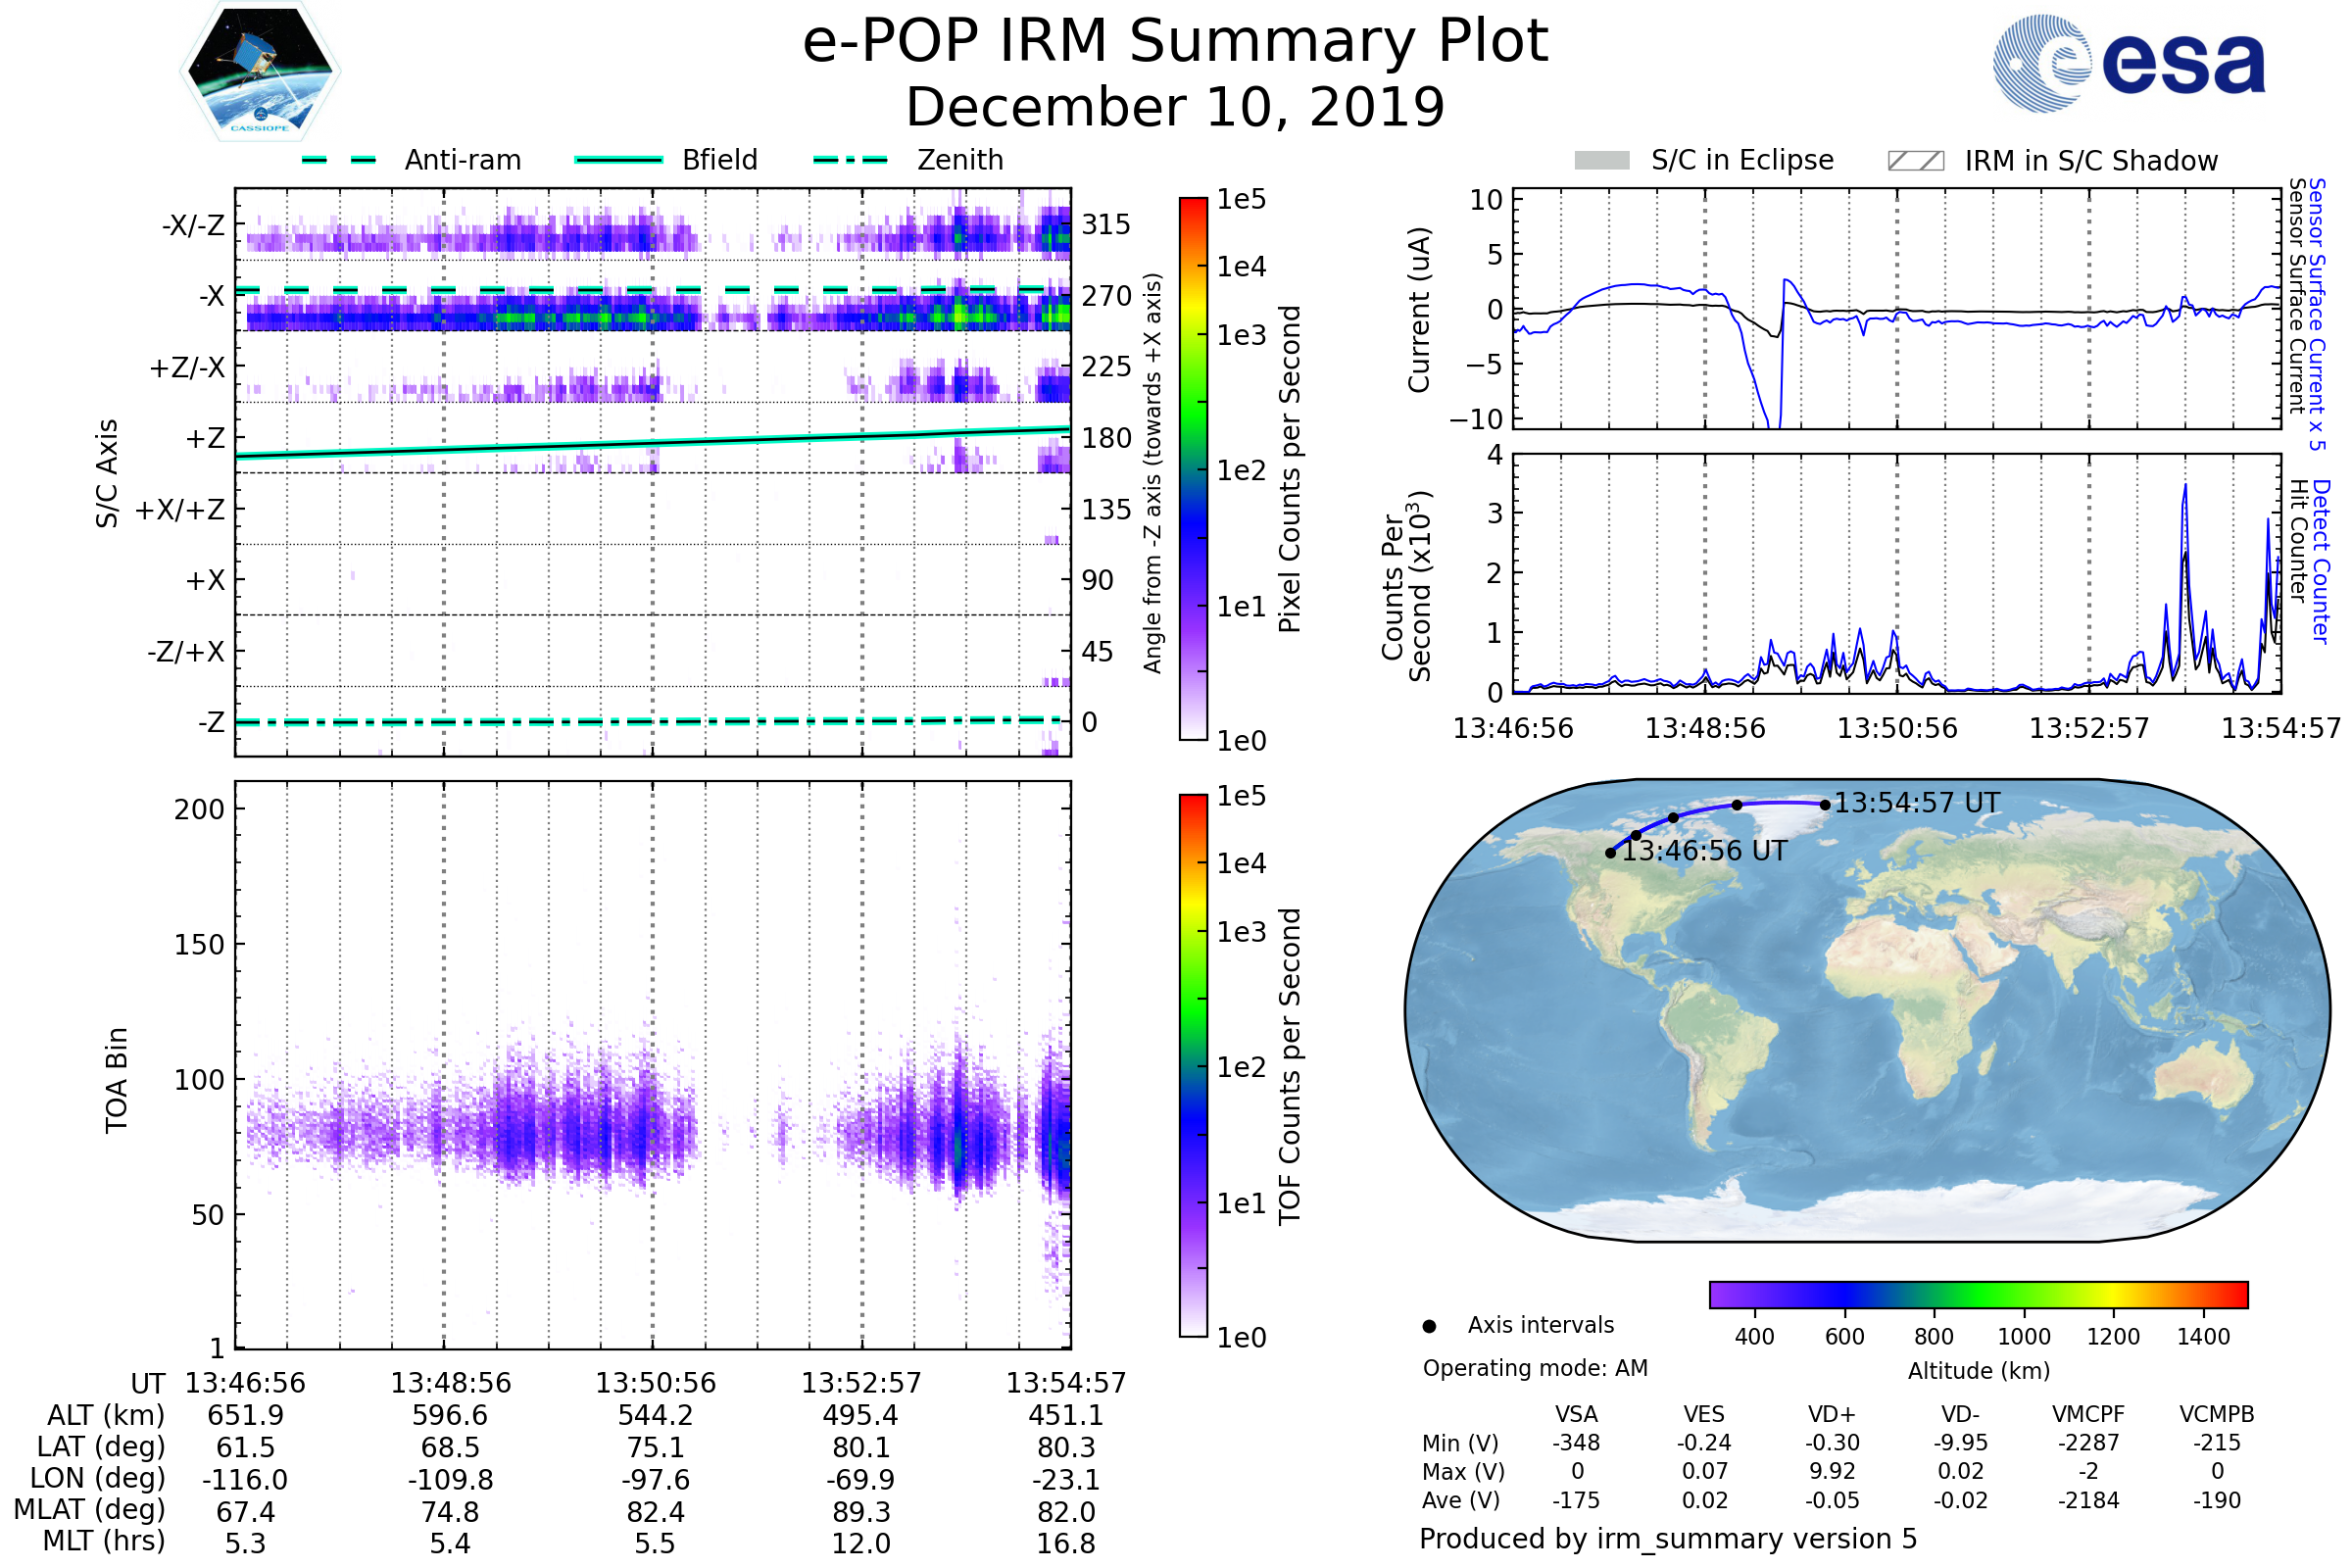Click the Anti-ram dashed line legend marker
Screen dimensions: 2352x1568
click(x=339, y=160)
